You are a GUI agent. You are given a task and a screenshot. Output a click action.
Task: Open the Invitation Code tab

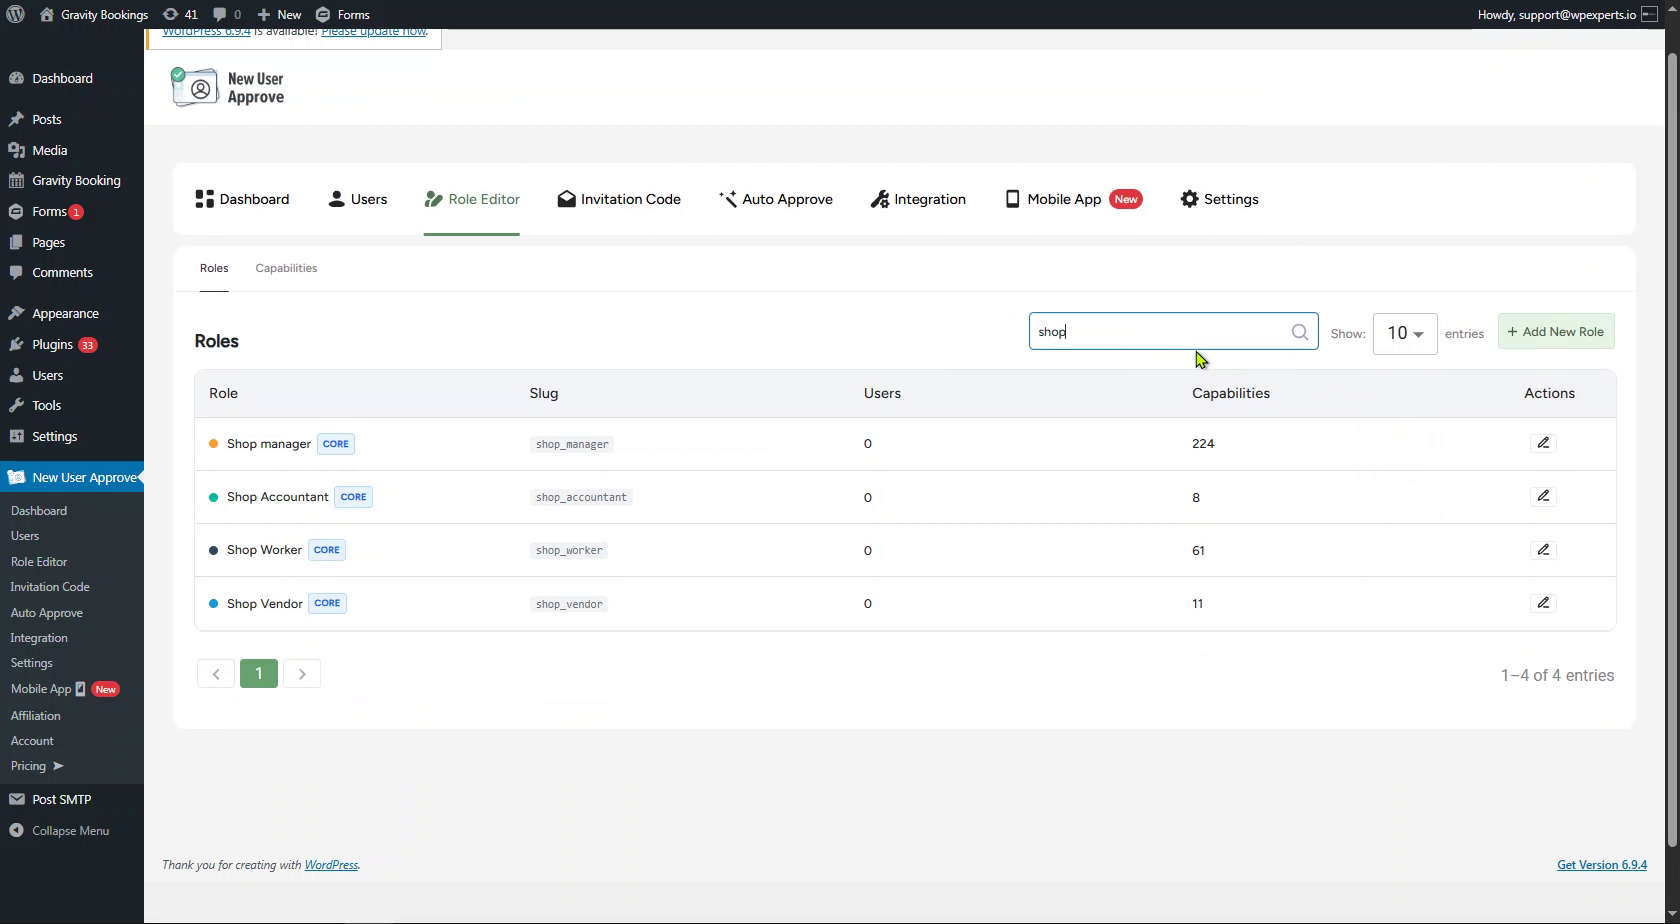619,199
